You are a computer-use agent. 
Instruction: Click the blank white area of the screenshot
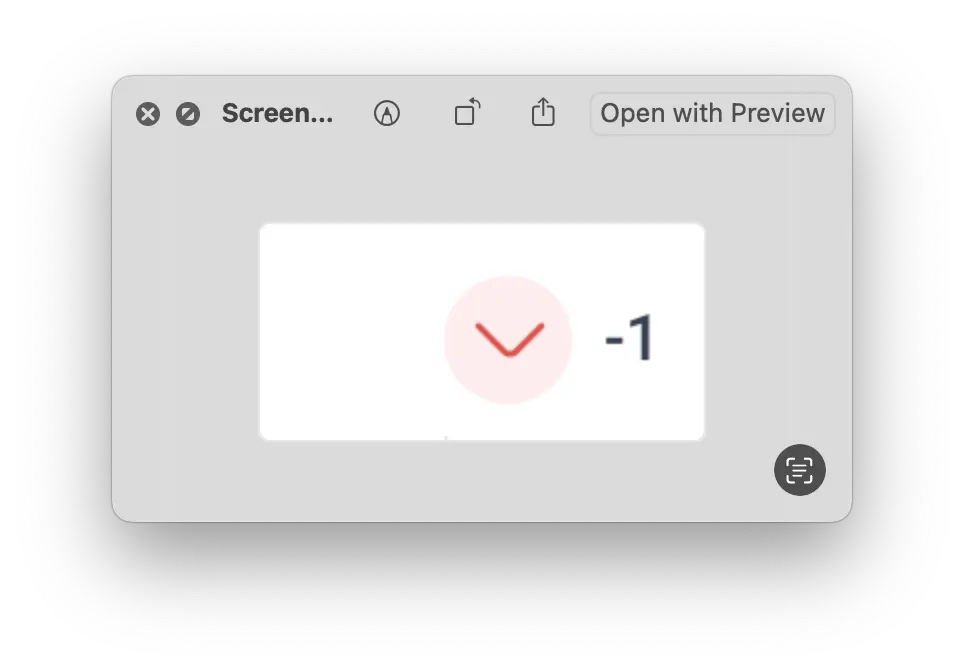click(x=350, y=332)
